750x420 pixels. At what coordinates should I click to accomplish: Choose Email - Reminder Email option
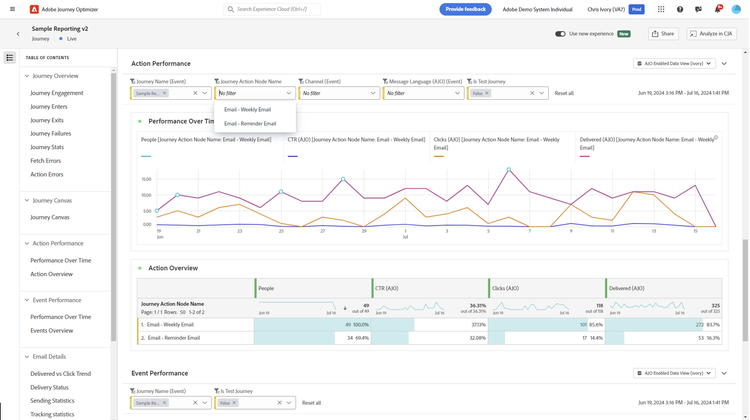tap(250, 124)
